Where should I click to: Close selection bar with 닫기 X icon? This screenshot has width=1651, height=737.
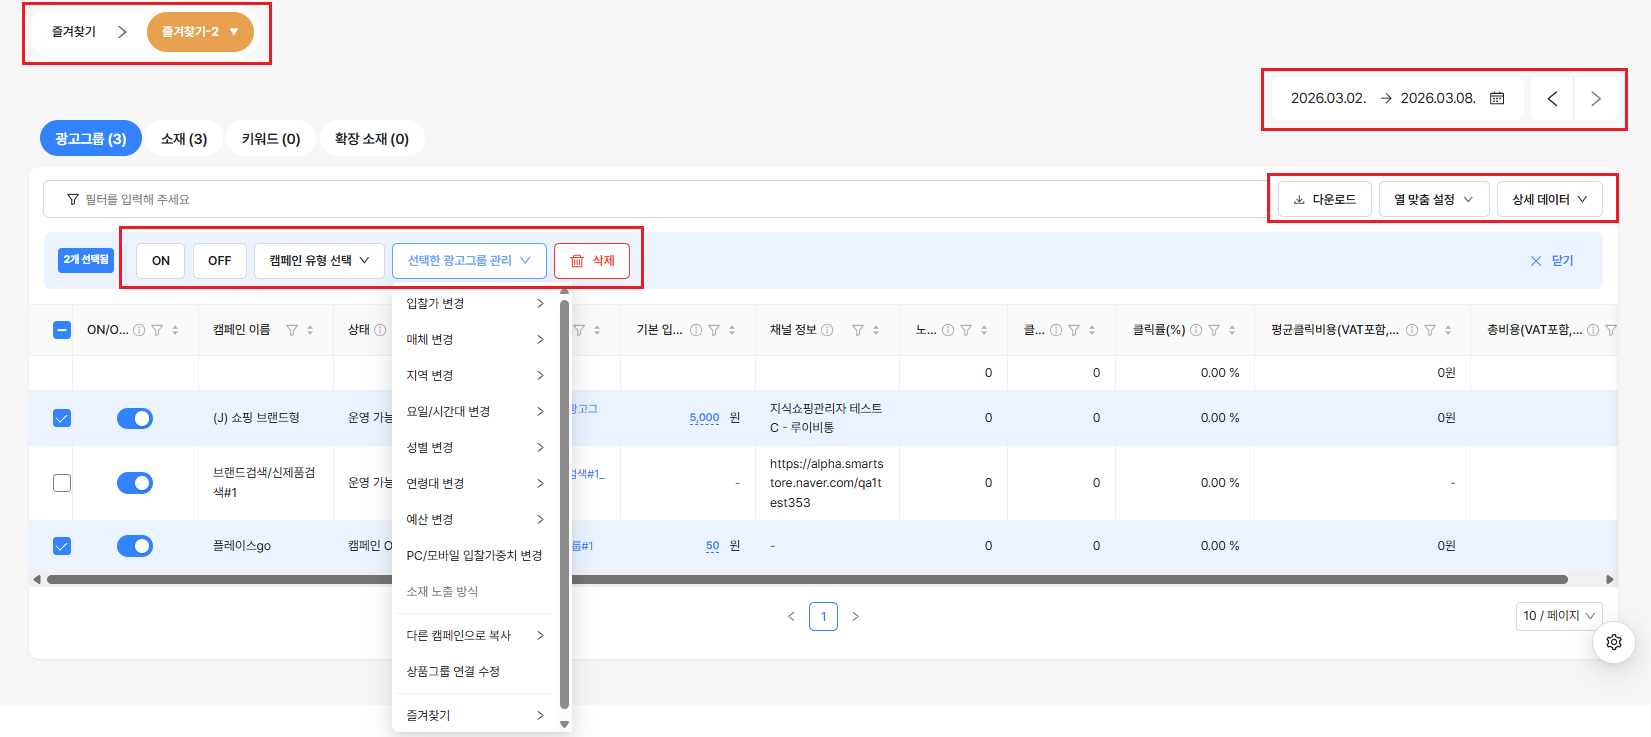click(1536, 261)
